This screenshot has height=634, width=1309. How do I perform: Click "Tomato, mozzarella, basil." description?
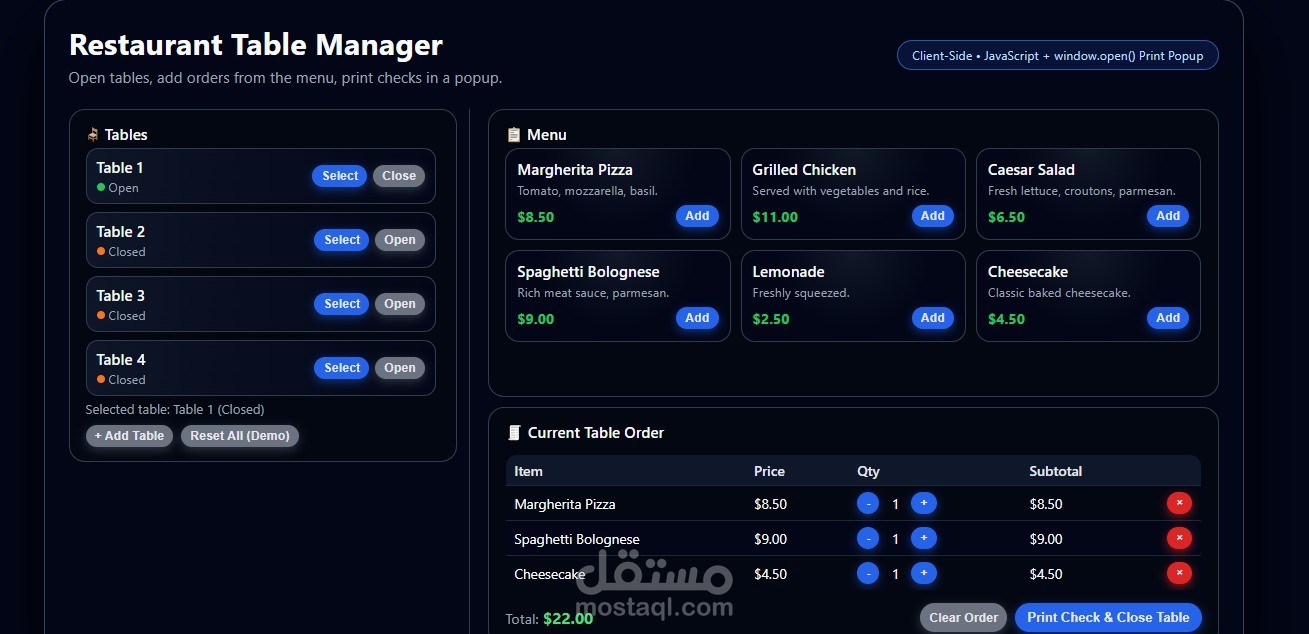[x=587, y=191]
